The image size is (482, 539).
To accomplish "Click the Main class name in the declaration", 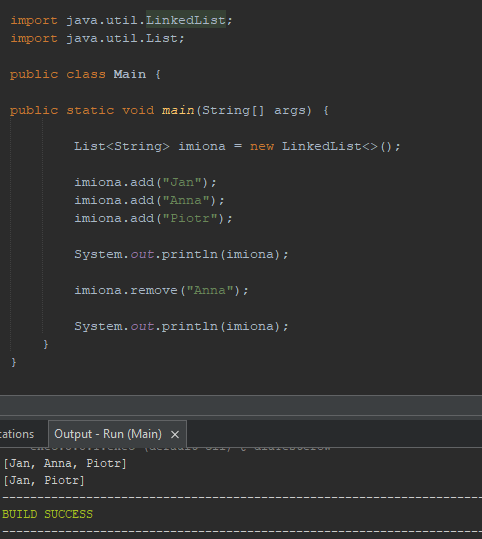I will [130, 74].
